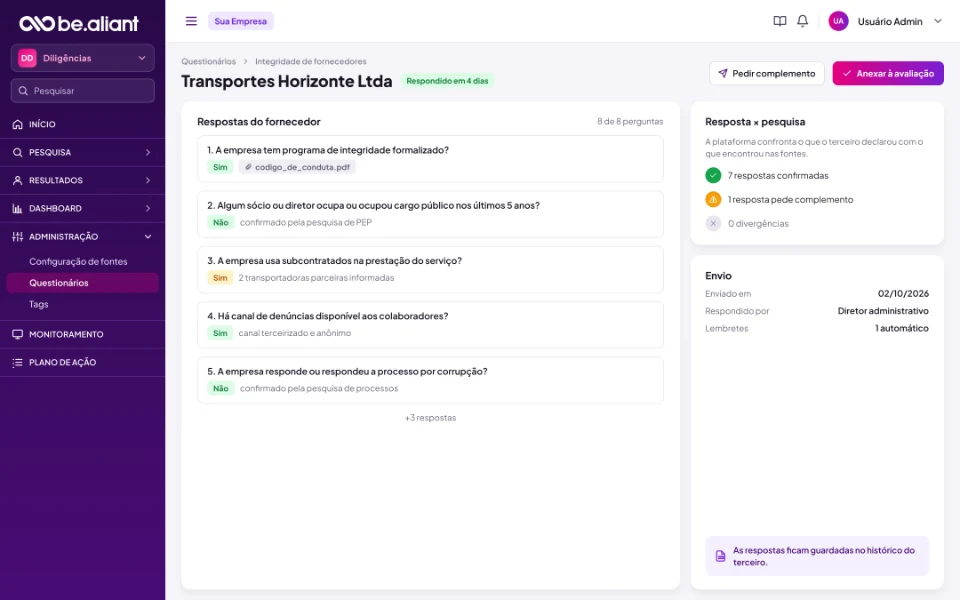Open question 3 about subcontratados

coord(430,269)
